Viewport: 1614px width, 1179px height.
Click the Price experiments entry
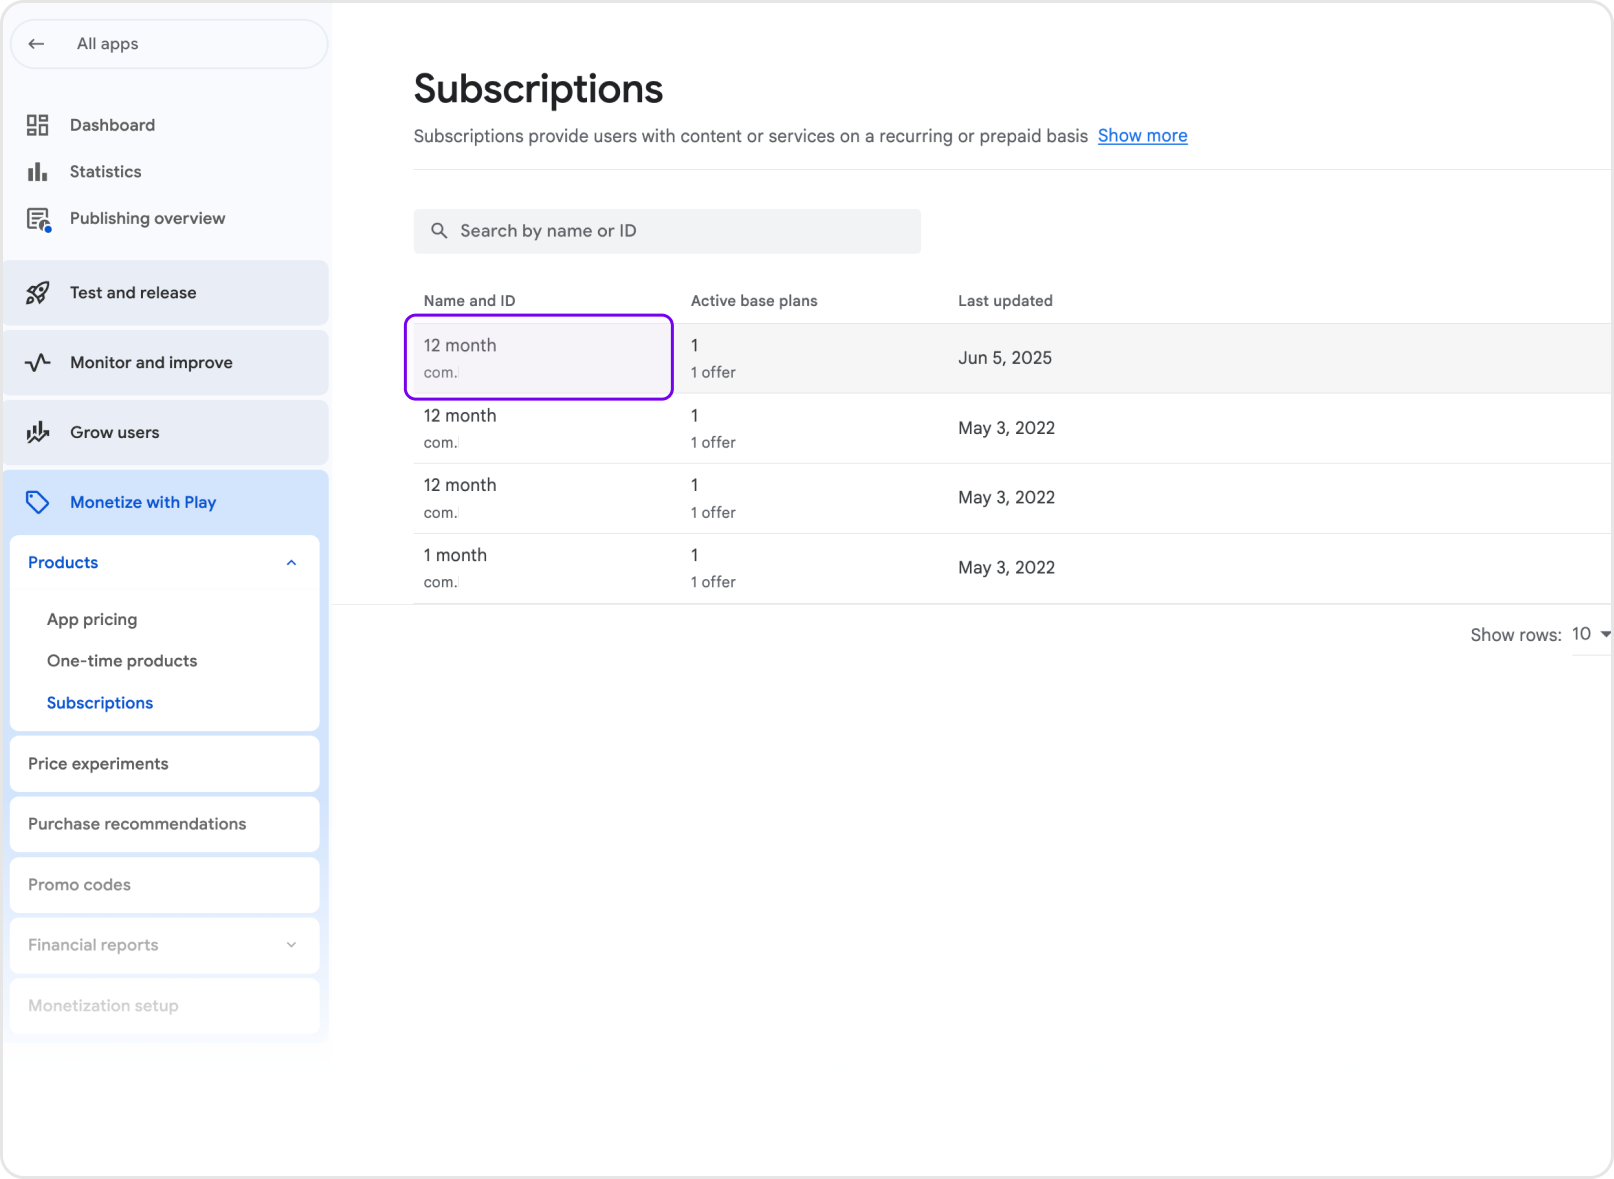coord(97,763)
